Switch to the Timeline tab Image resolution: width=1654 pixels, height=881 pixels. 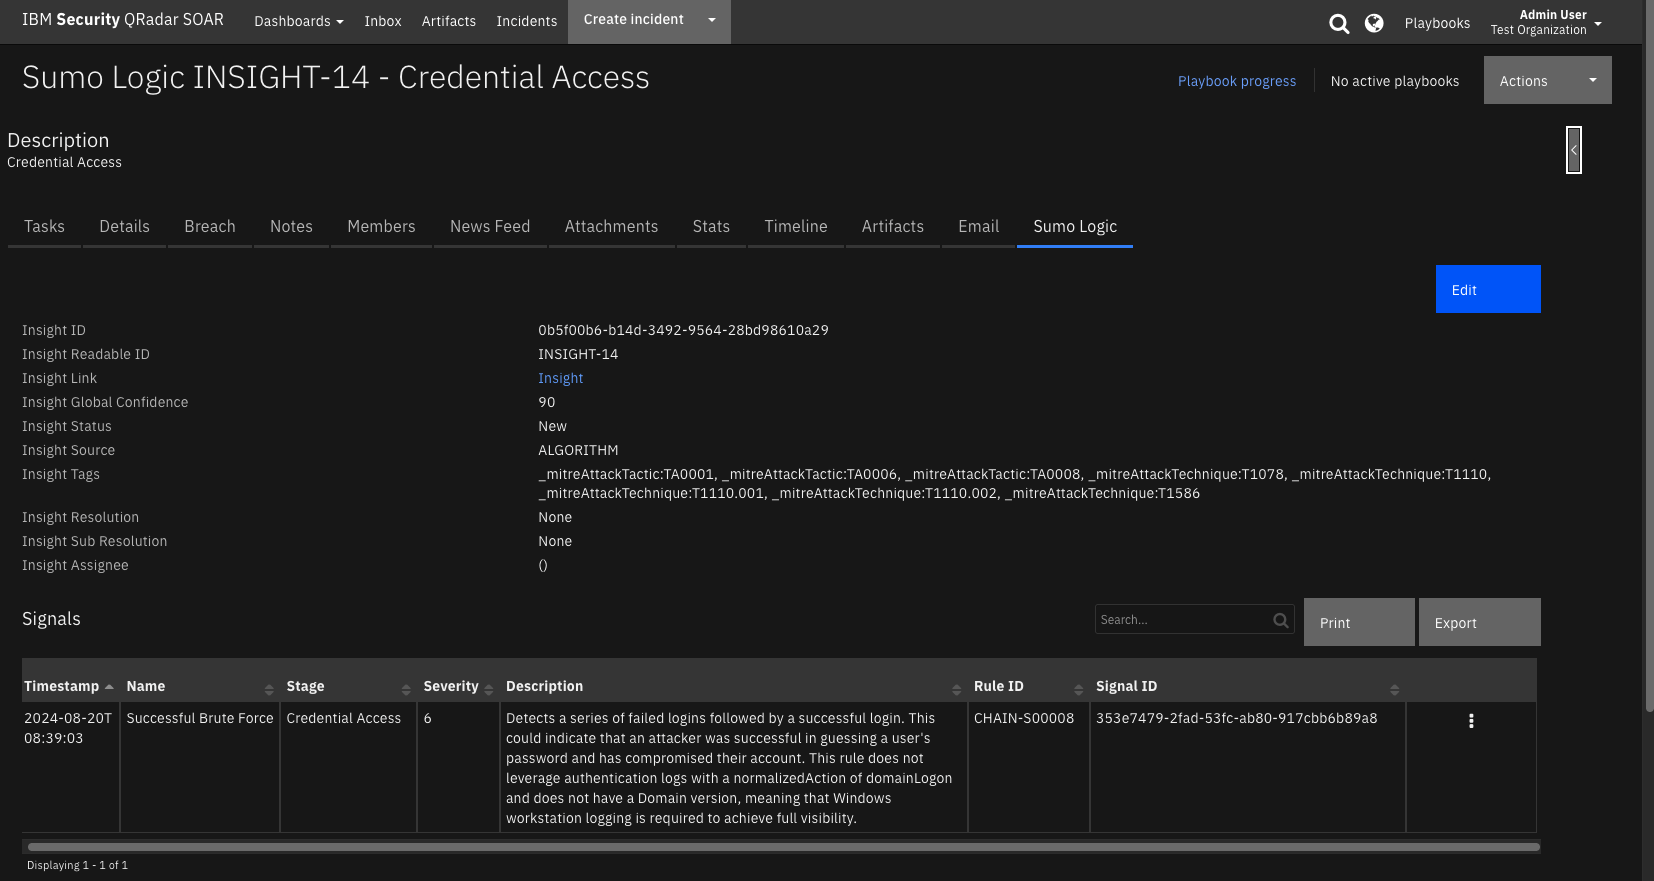point(796,227)
